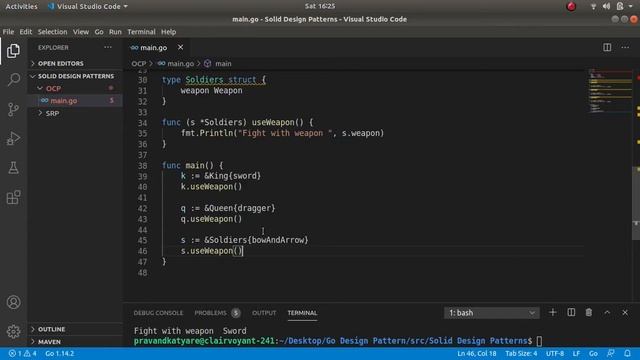Open the volume indicator in top bar
This screenshot has width=640, height=360.
[x=607, y=6]
